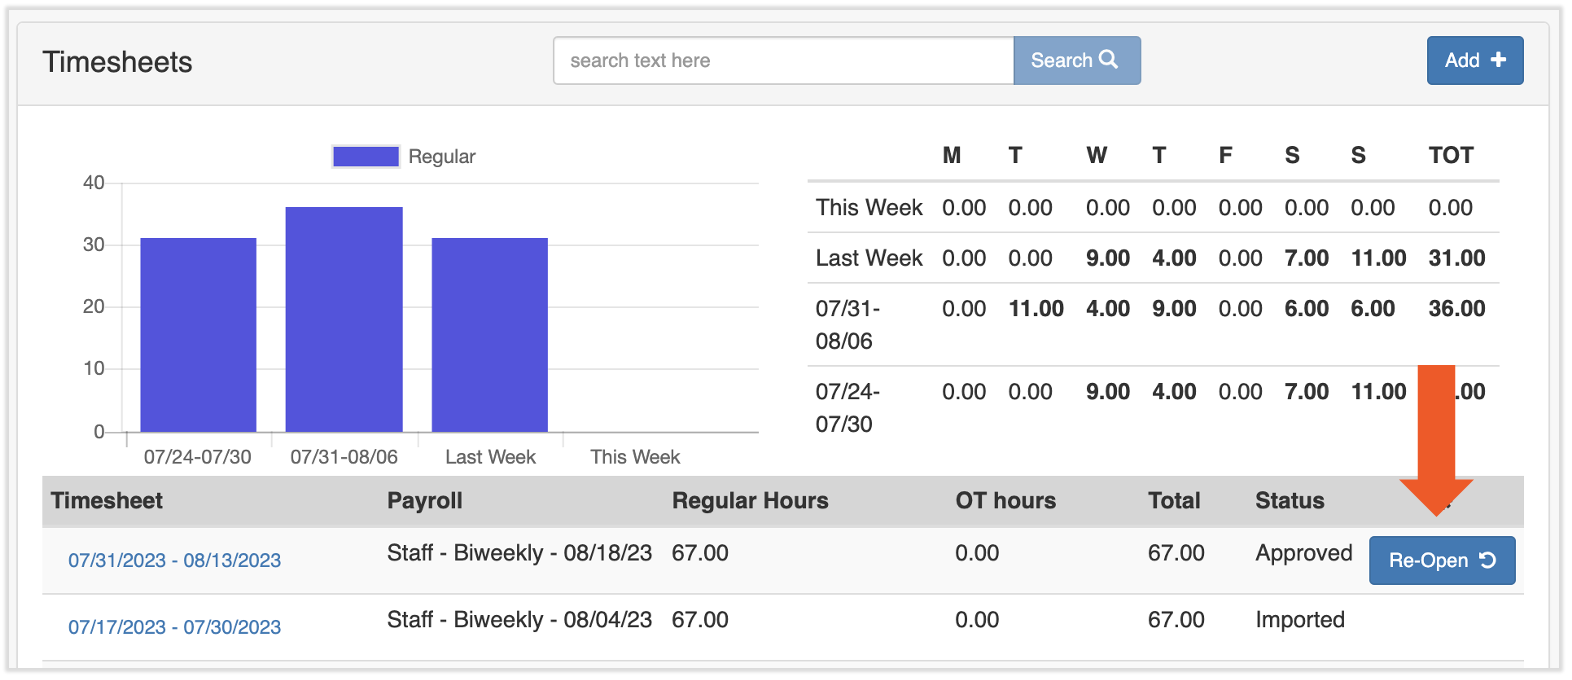
Task: Click the Last Week chart bar
Action: click(x=490, y=335)
